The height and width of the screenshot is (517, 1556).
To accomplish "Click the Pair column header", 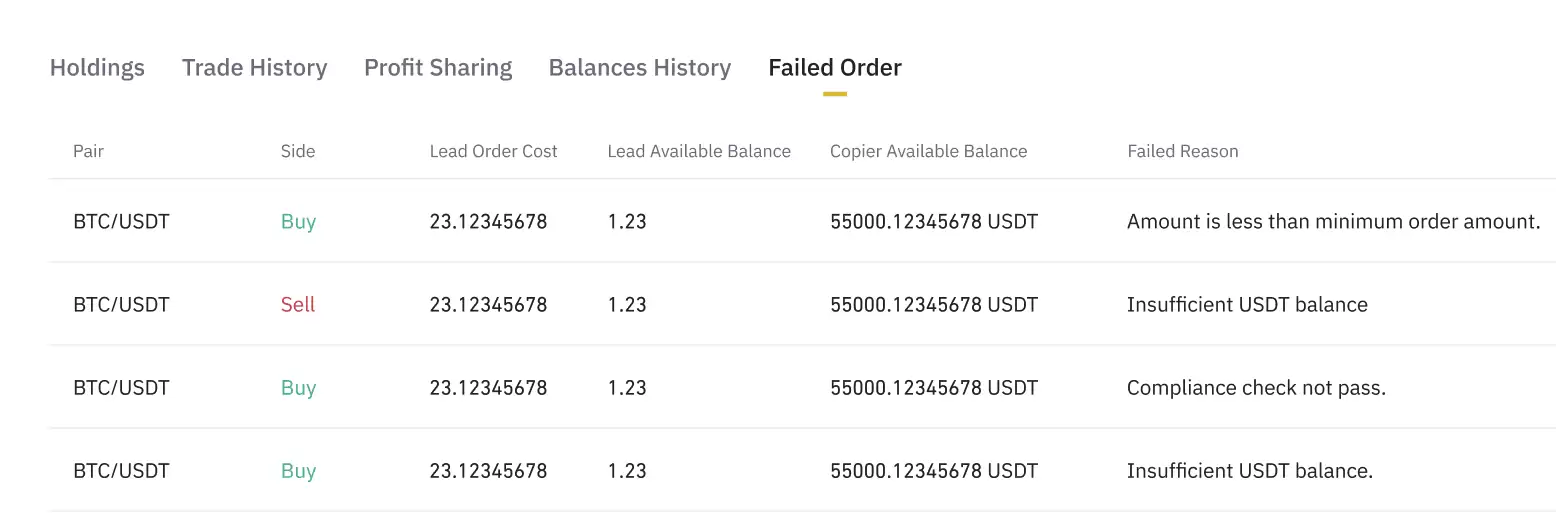I will click(88, 152).
